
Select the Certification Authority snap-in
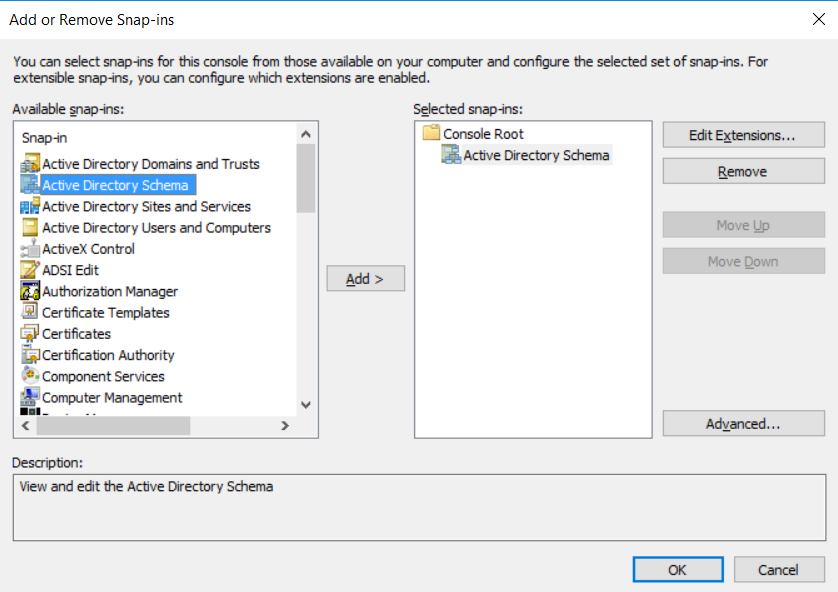(x=108, y=354)
